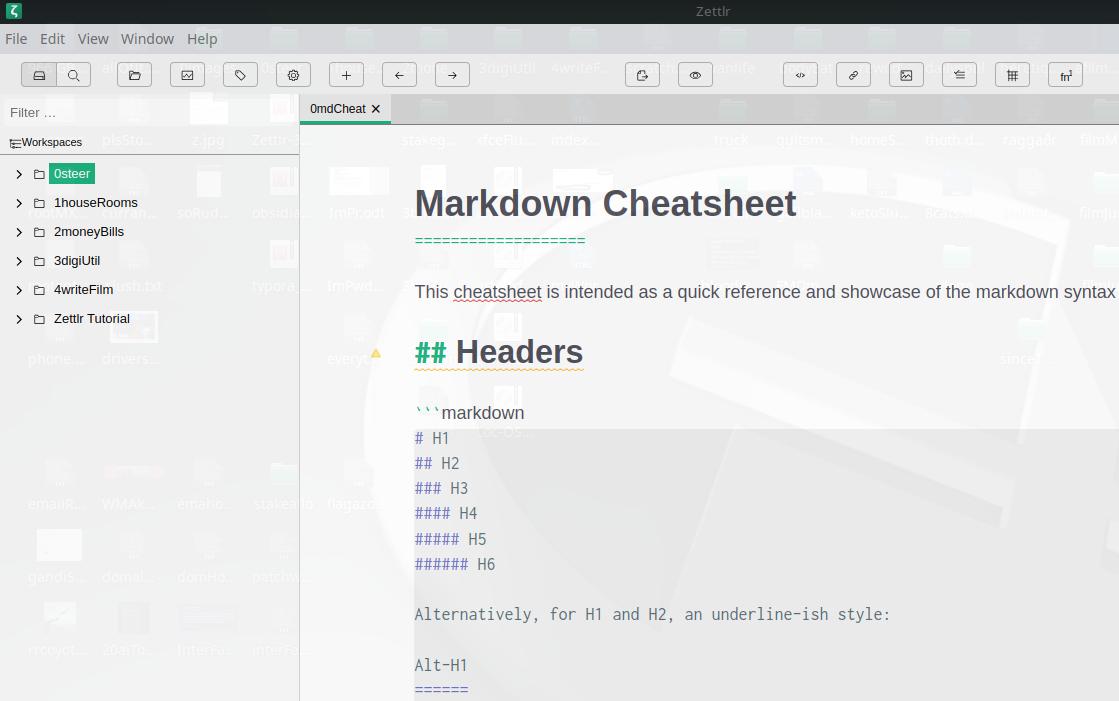Open the Edit menu
The width and height of the screenshot is (1119, 701).
(52, 39)
